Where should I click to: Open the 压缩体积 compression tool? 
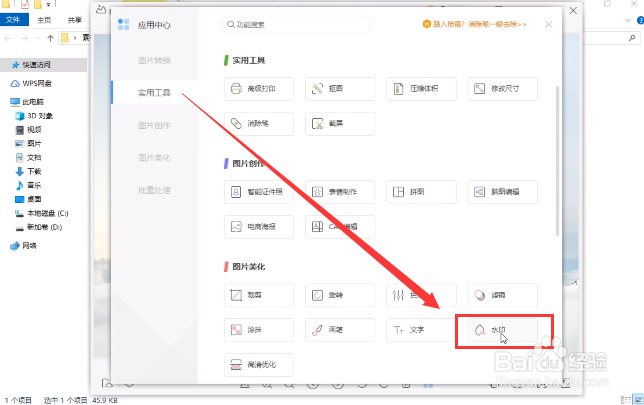pyautogui.click(x=421, y=89)
